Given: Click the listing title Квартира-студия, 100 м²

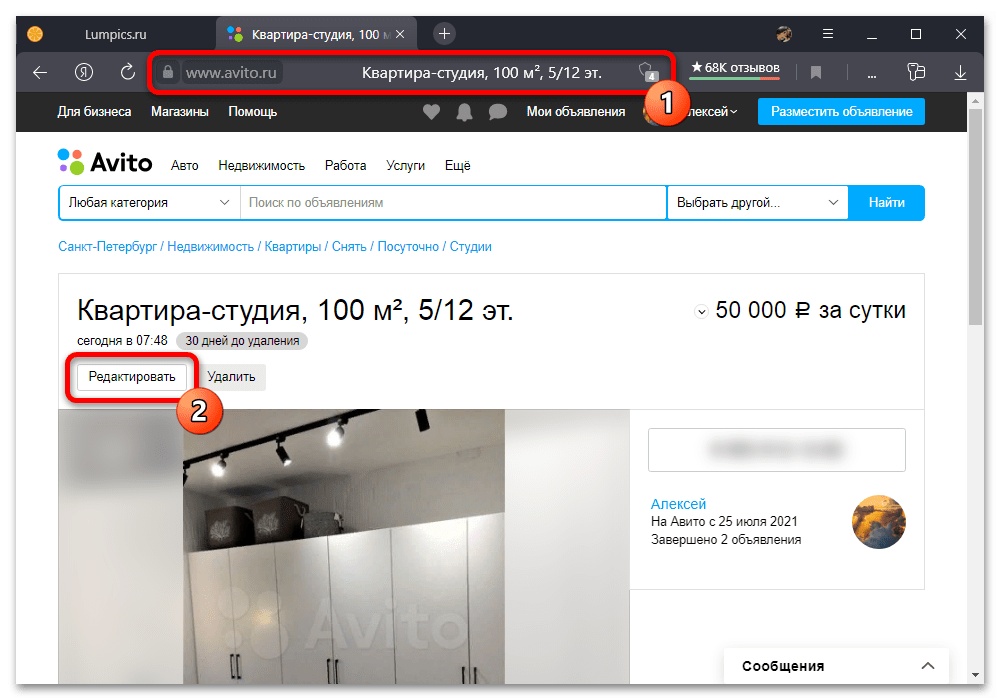Looking at the screenshot, I should tap(295, 310).
